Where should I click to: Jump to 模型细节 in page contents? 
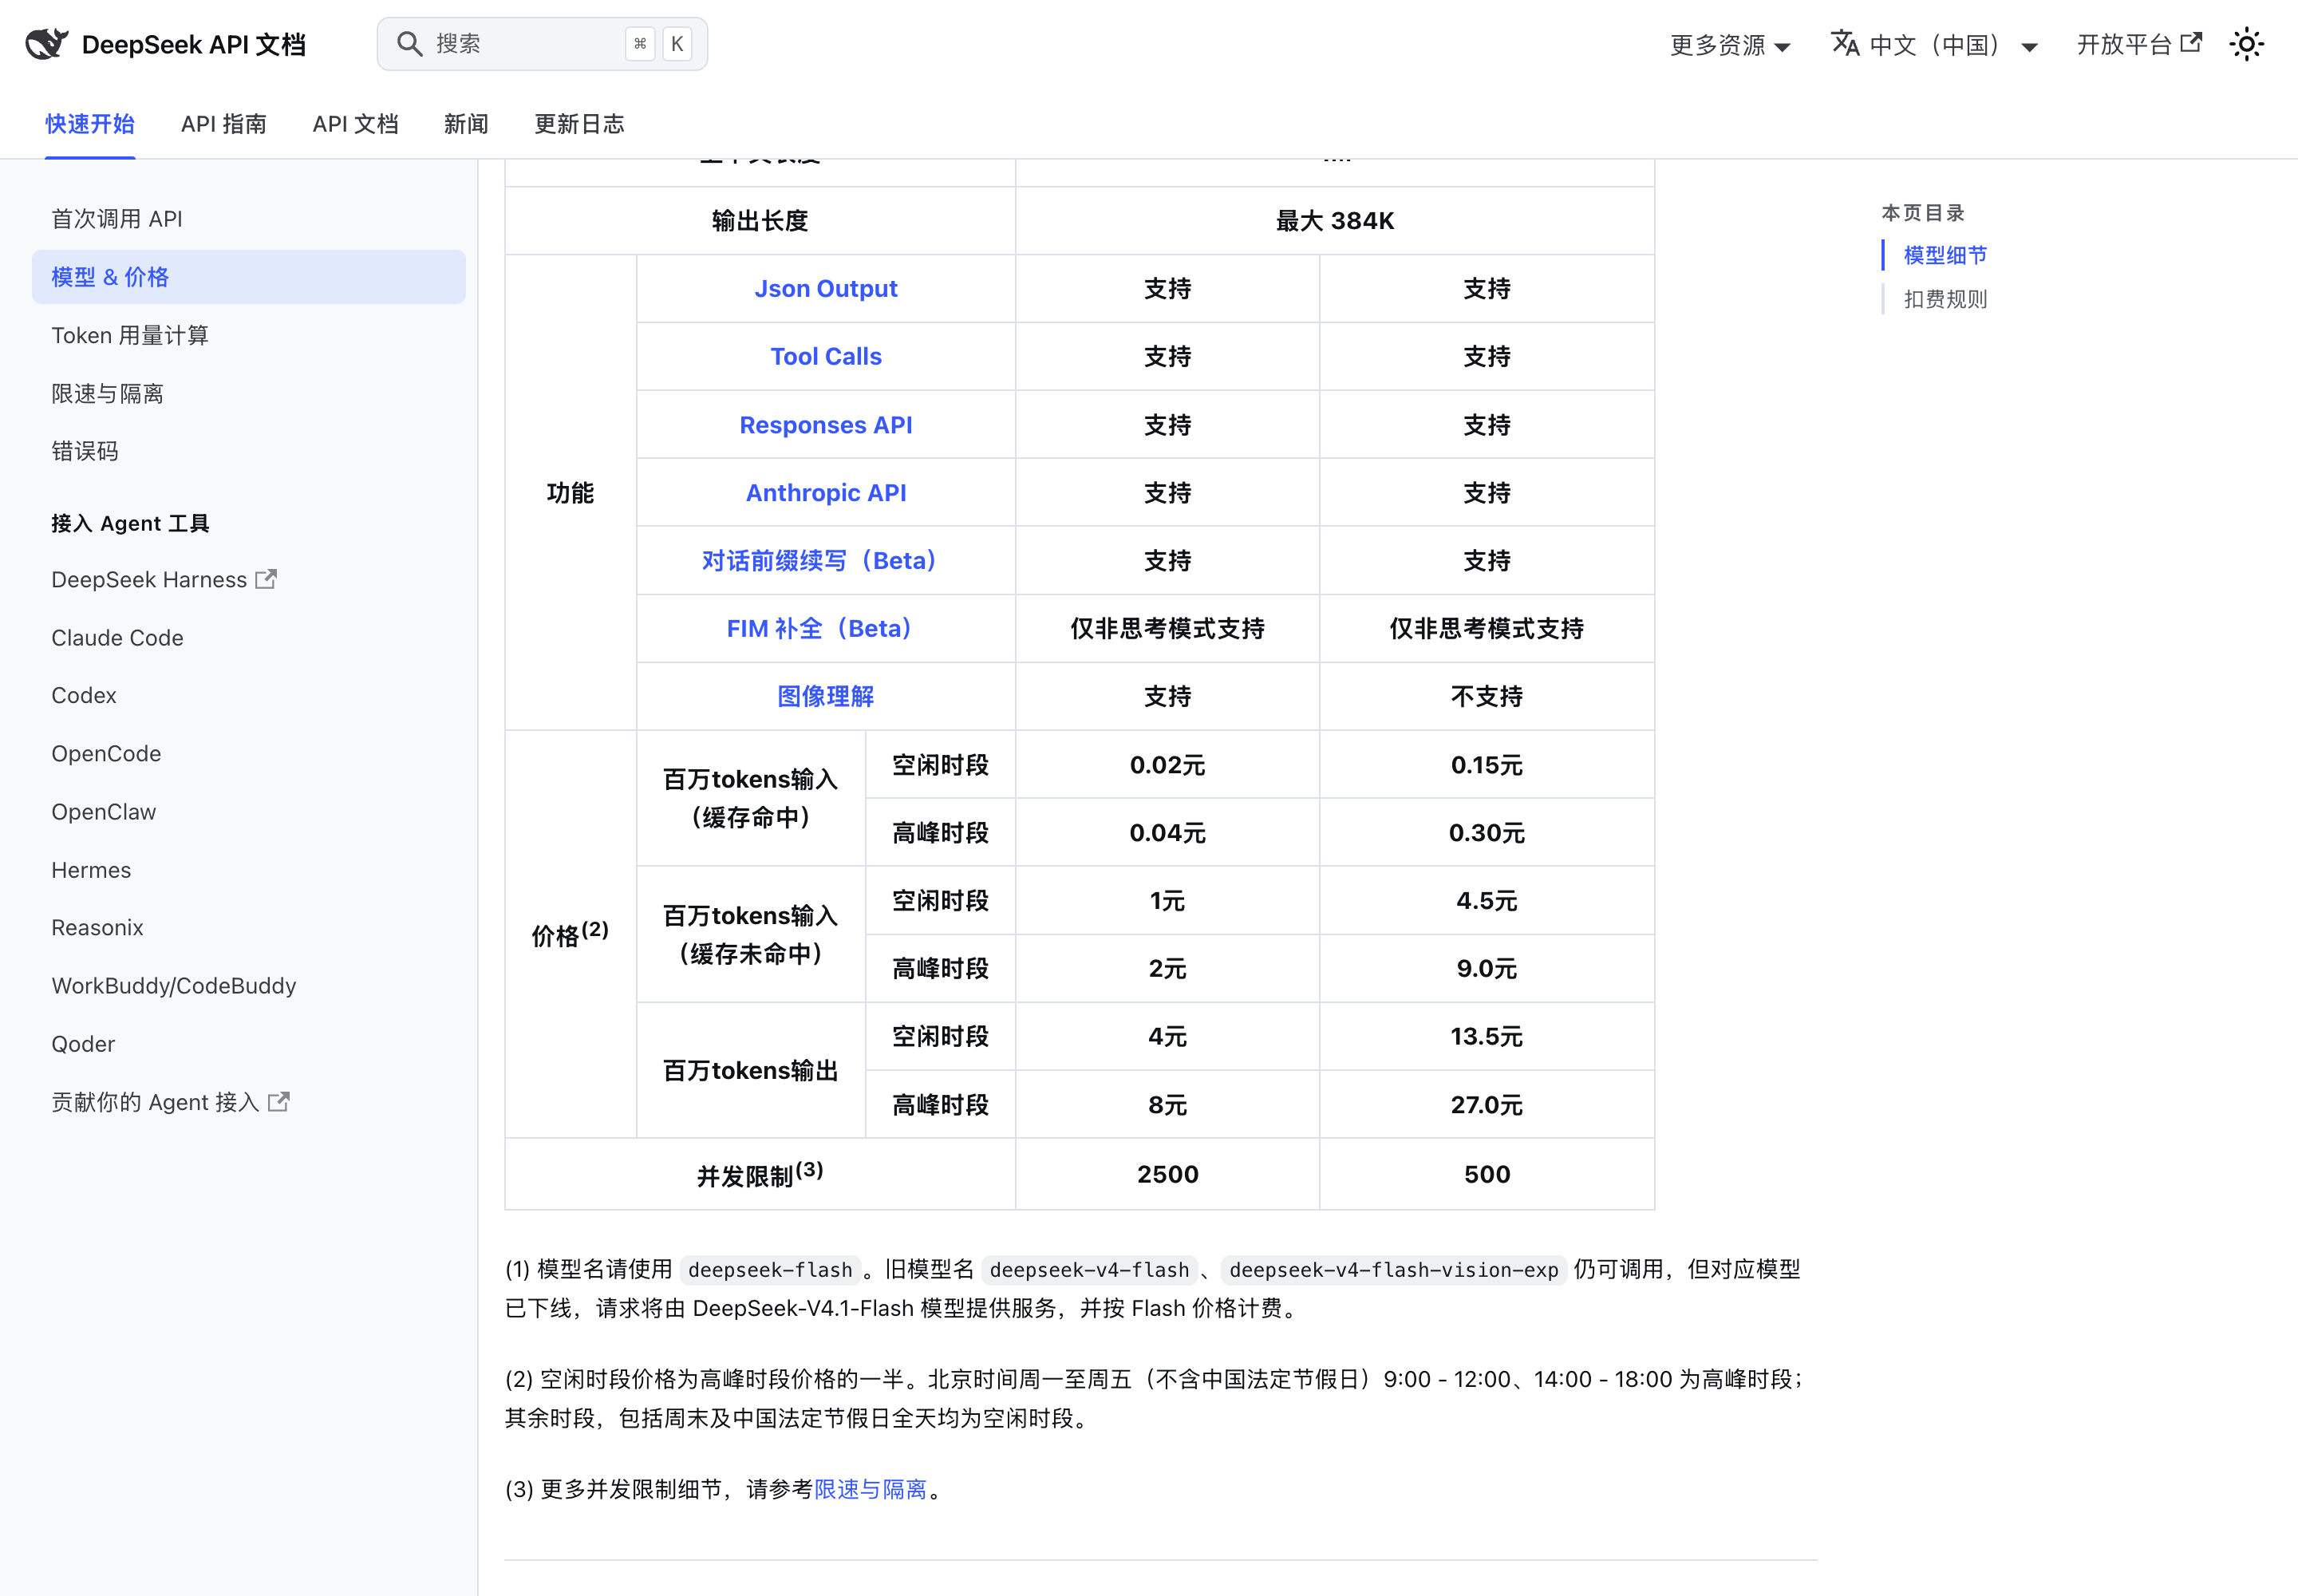(x=1945, y=255)
